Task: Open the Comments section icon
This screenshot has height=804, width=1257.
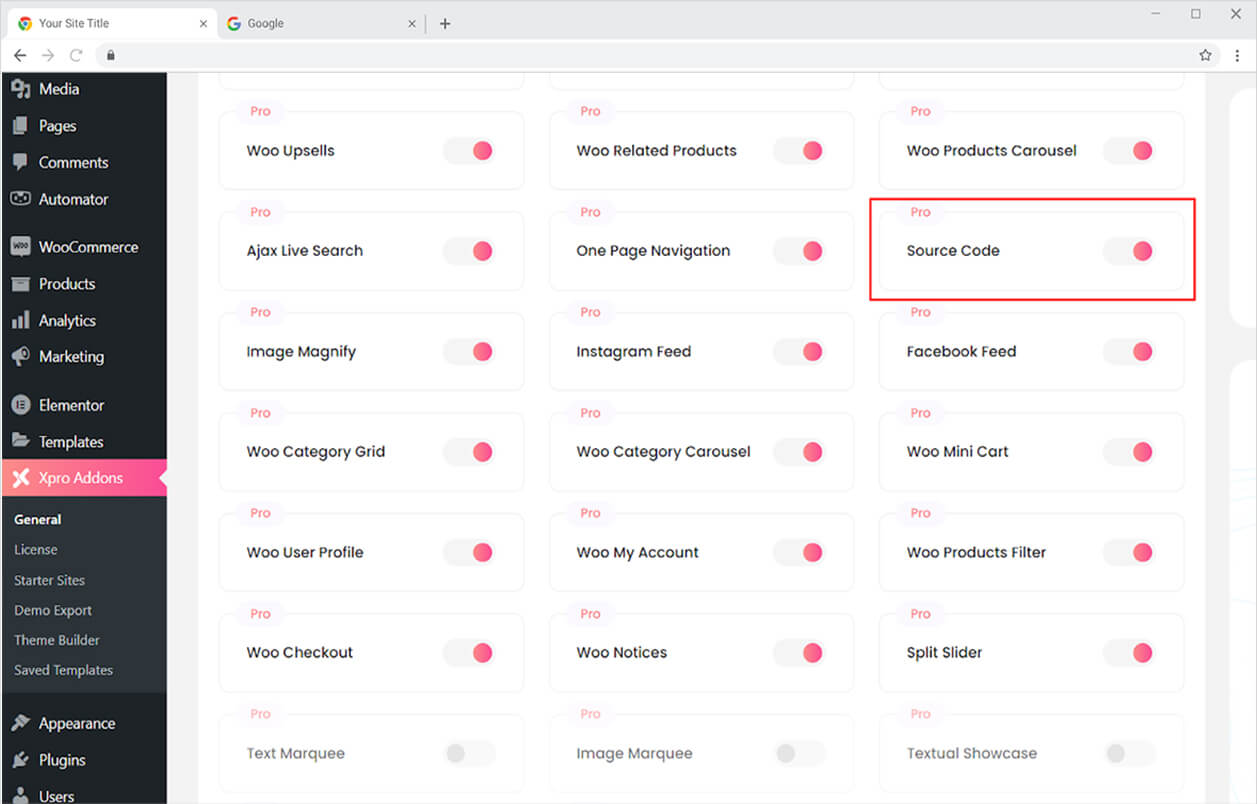Action: click(22, 162)
